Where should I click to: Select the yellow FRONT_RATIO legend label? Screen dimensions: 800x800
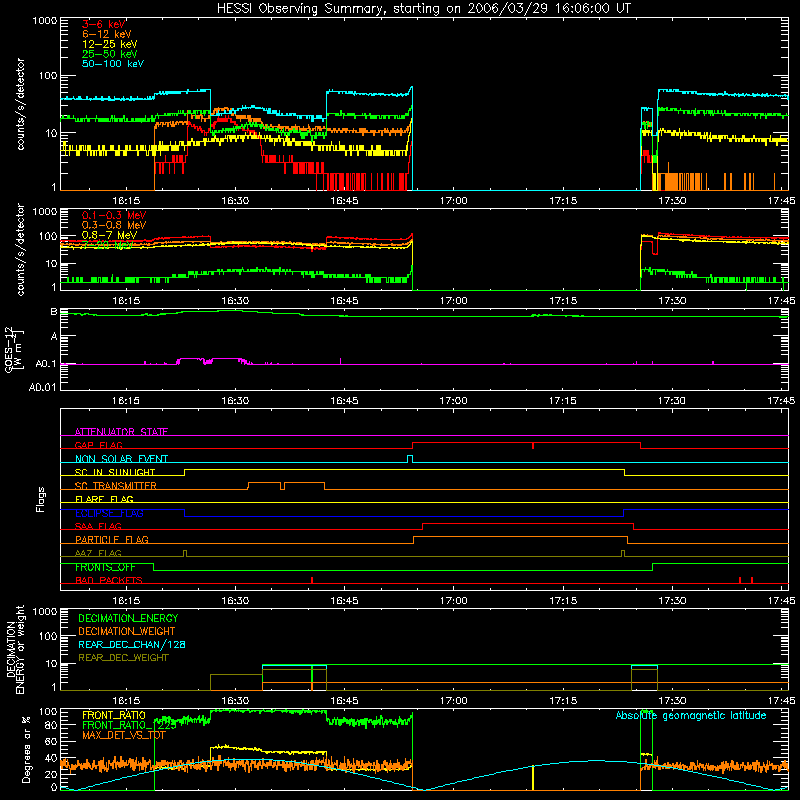point(114,715)
